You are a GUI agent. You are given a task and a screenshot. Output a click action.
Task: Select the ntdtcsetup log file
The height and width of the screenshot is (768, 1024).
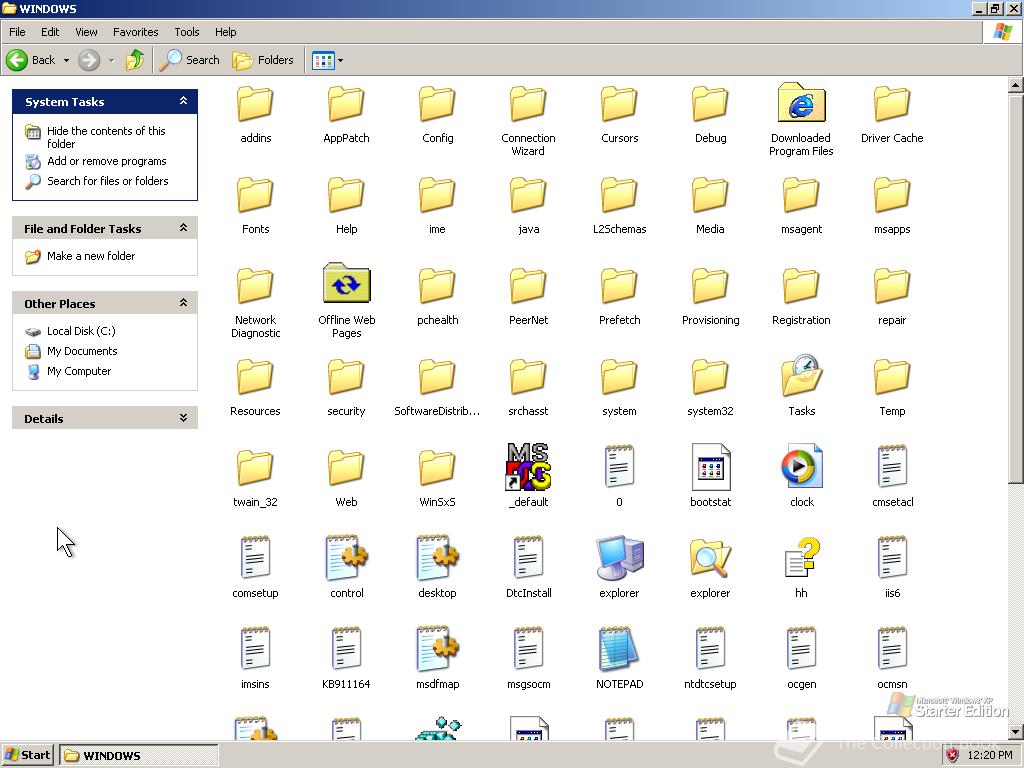tap(710, 648)
